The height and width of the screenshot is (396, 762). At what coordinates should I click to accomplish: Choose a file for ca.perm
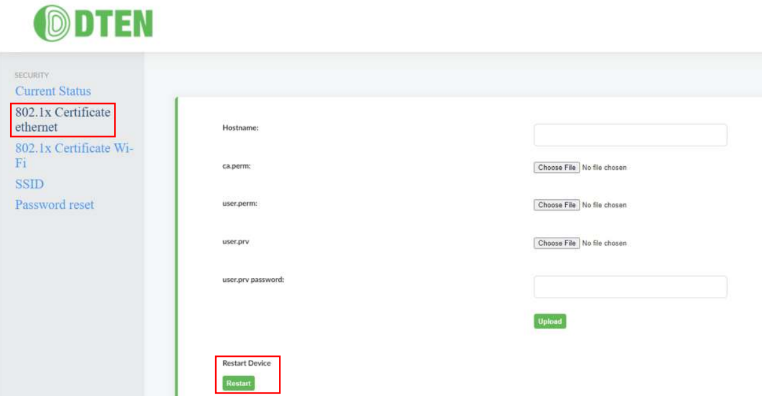coord(556,167)
